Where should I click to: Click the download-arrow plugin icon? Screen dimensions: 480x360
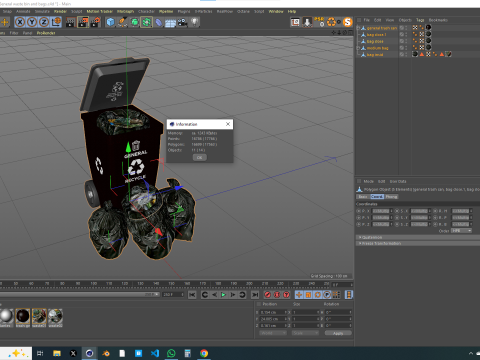coord(307,22)
